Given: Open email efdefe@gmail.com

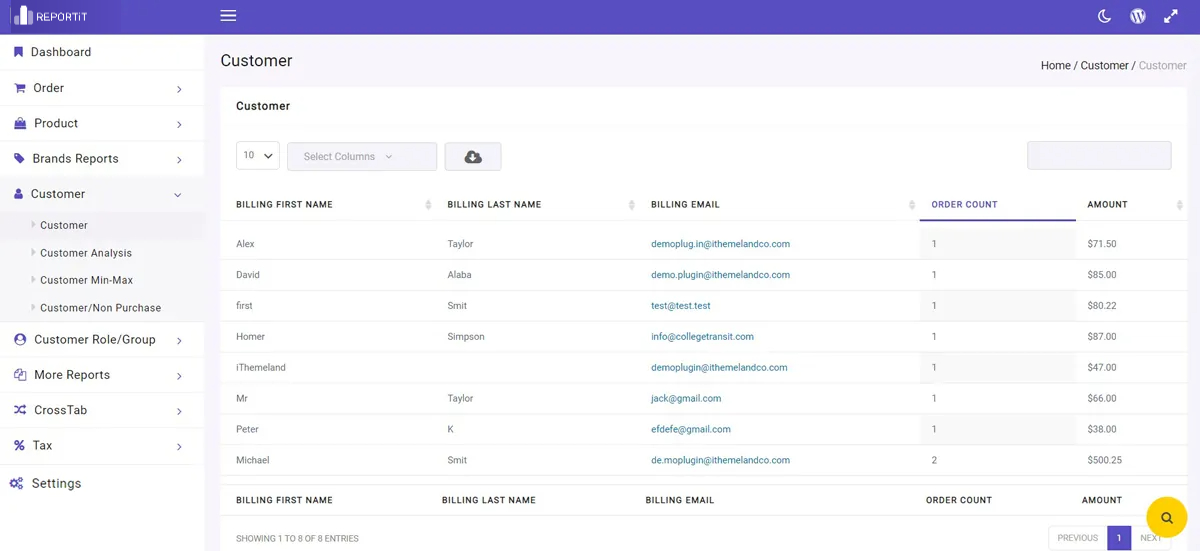Looking at the screenshot, I should [x=690, y=429].
